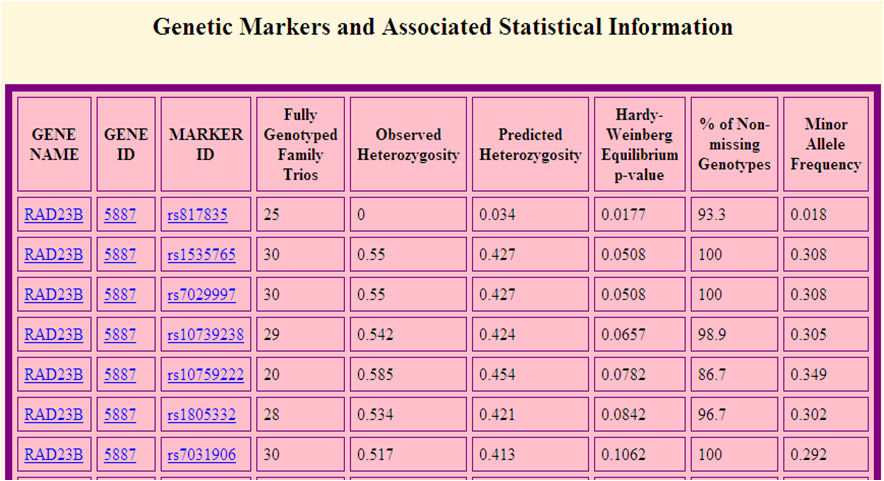Open RAD23B link in rs7029997 row
This screenshot has width=884, height=481.
point(54,294)
